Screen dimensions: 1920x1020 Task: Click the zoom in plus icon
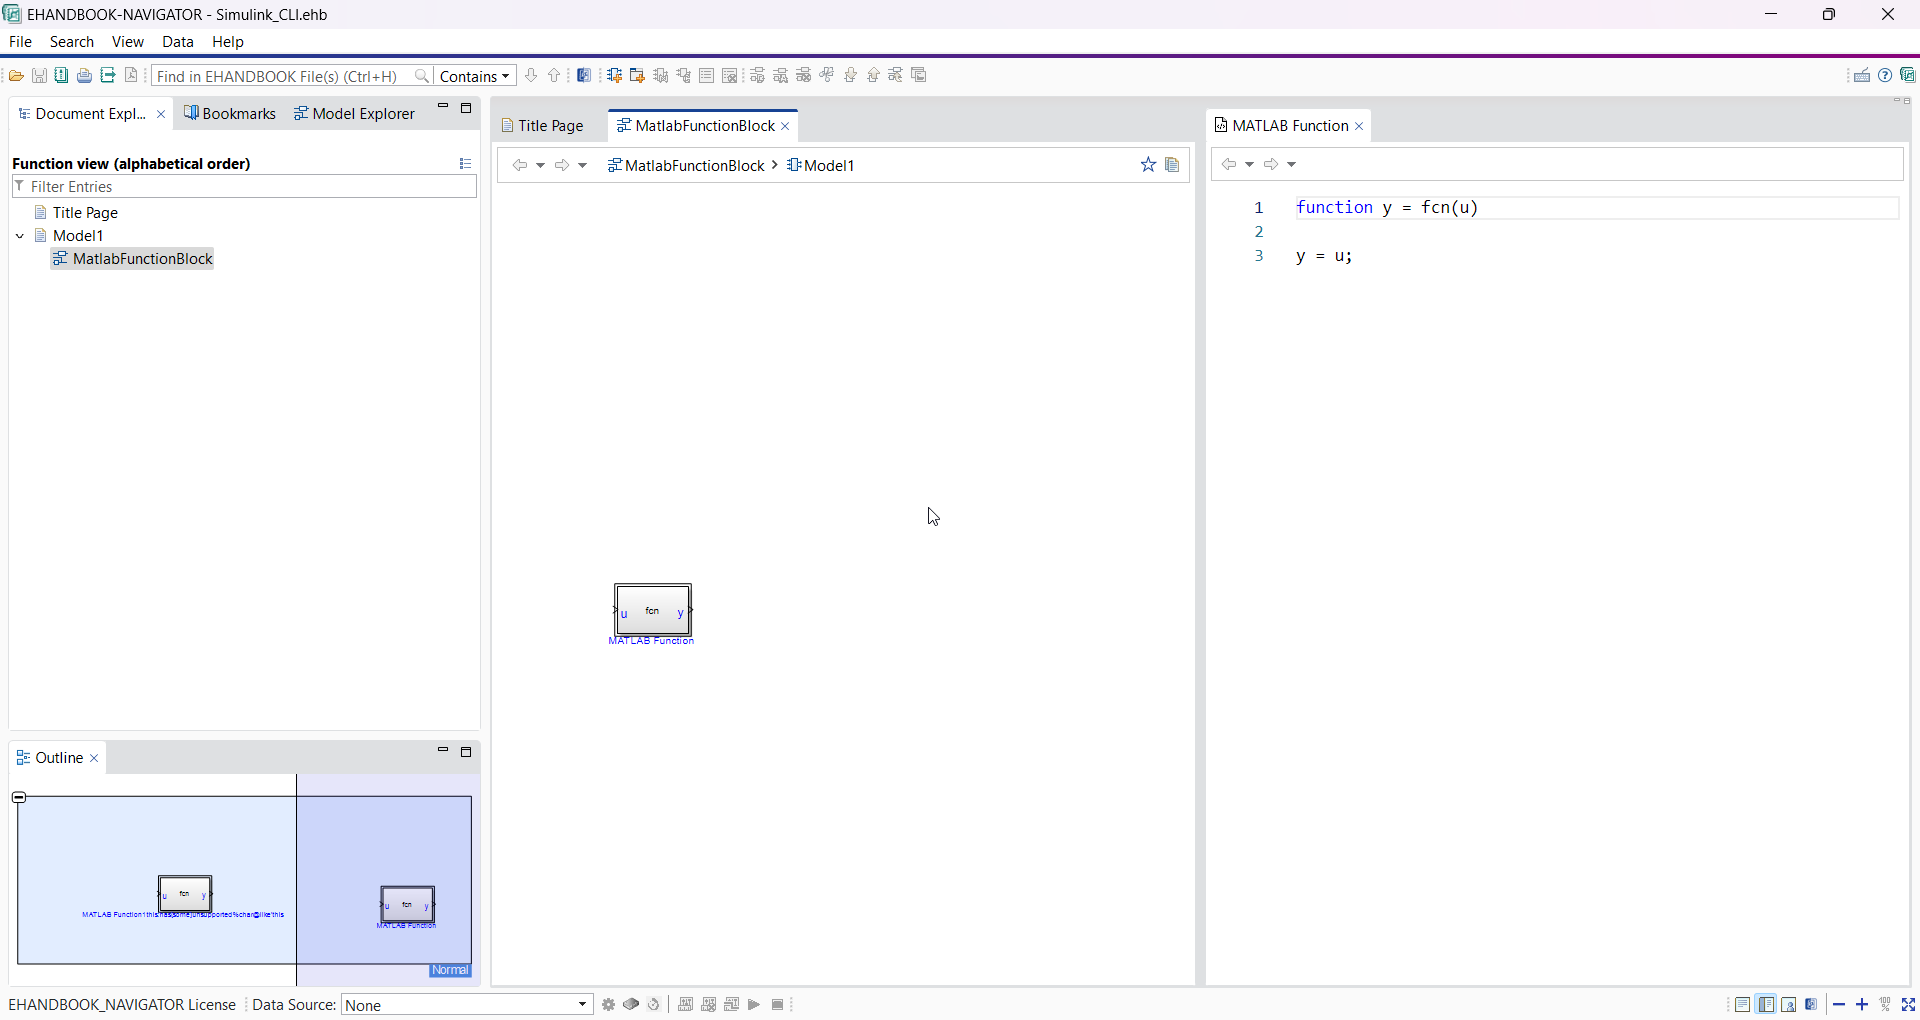coord(1862,1005)
